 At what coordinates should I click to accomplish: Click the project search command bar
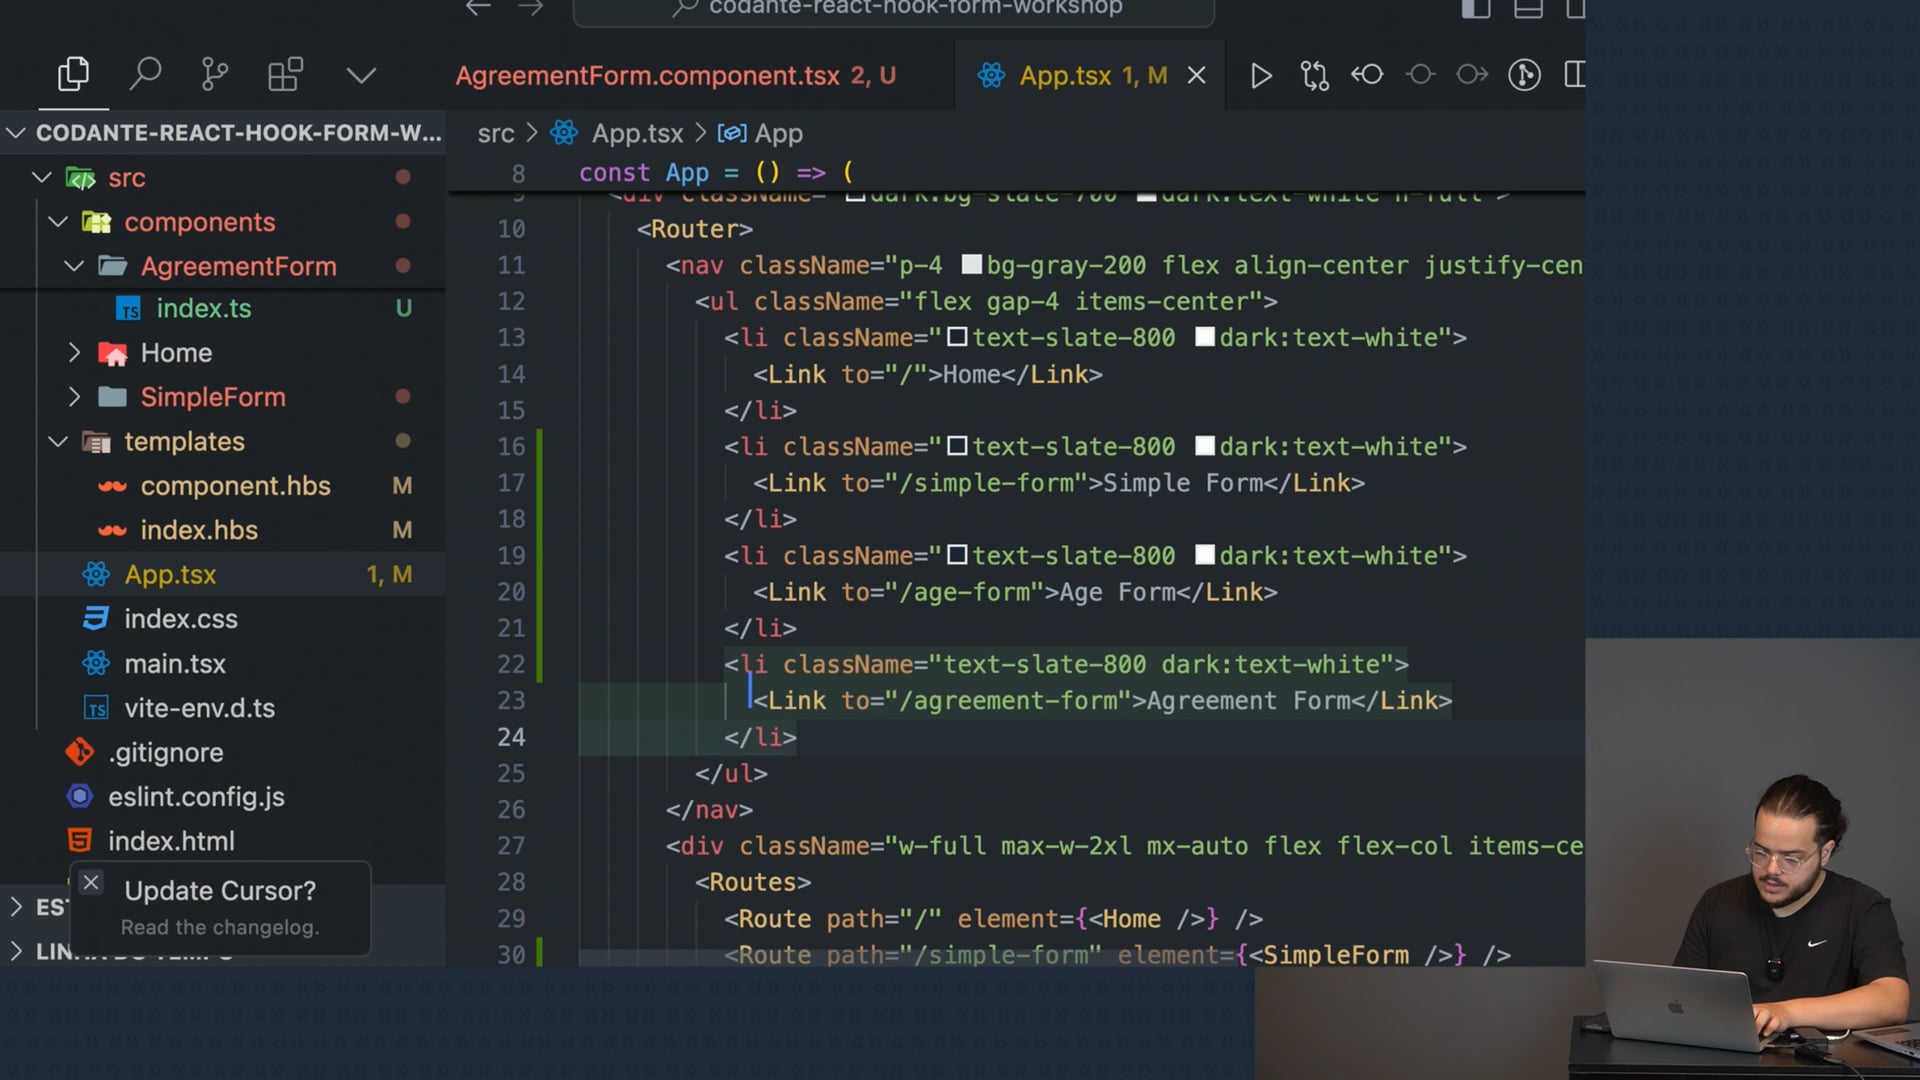point(895,10)
